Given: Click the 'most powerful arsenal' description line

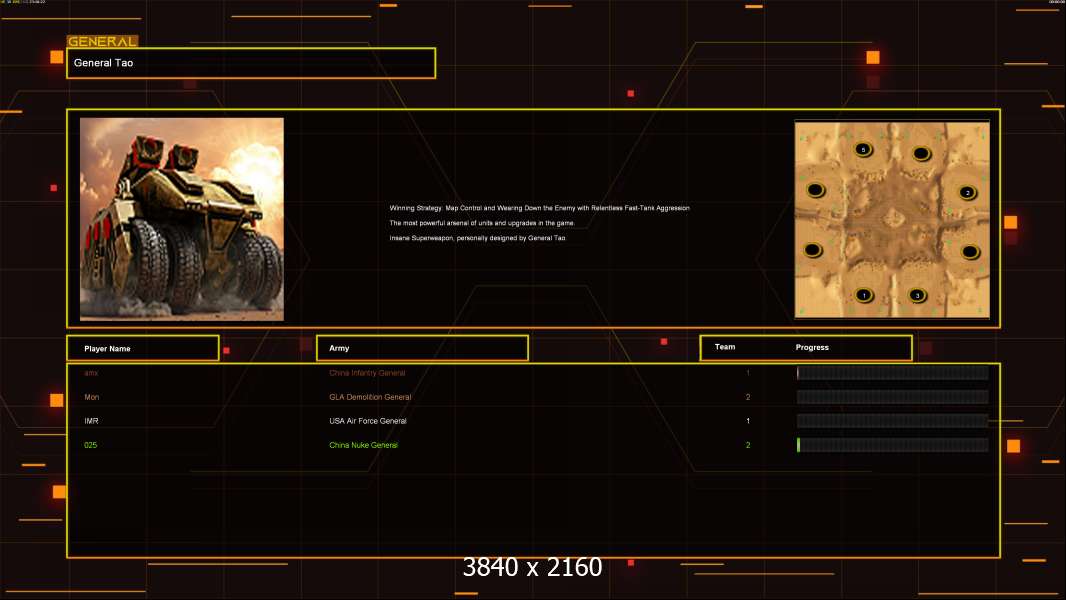Looking at the screenshot, I should (482, 223).
